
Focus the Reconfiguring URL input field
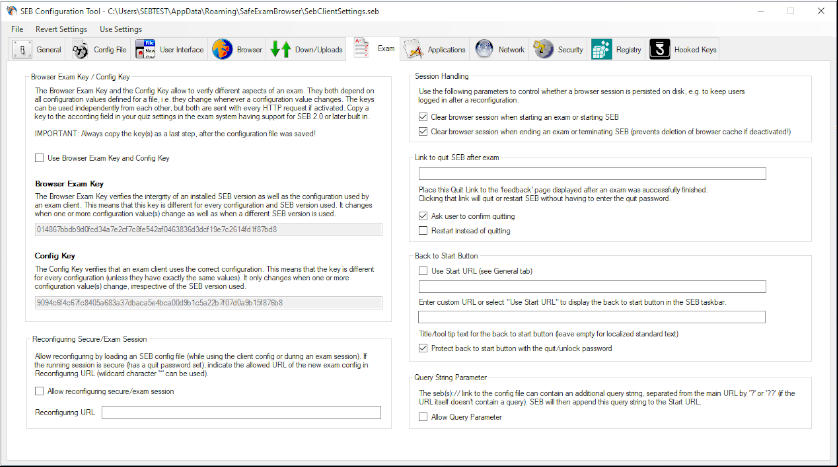(x=241, y=412)
